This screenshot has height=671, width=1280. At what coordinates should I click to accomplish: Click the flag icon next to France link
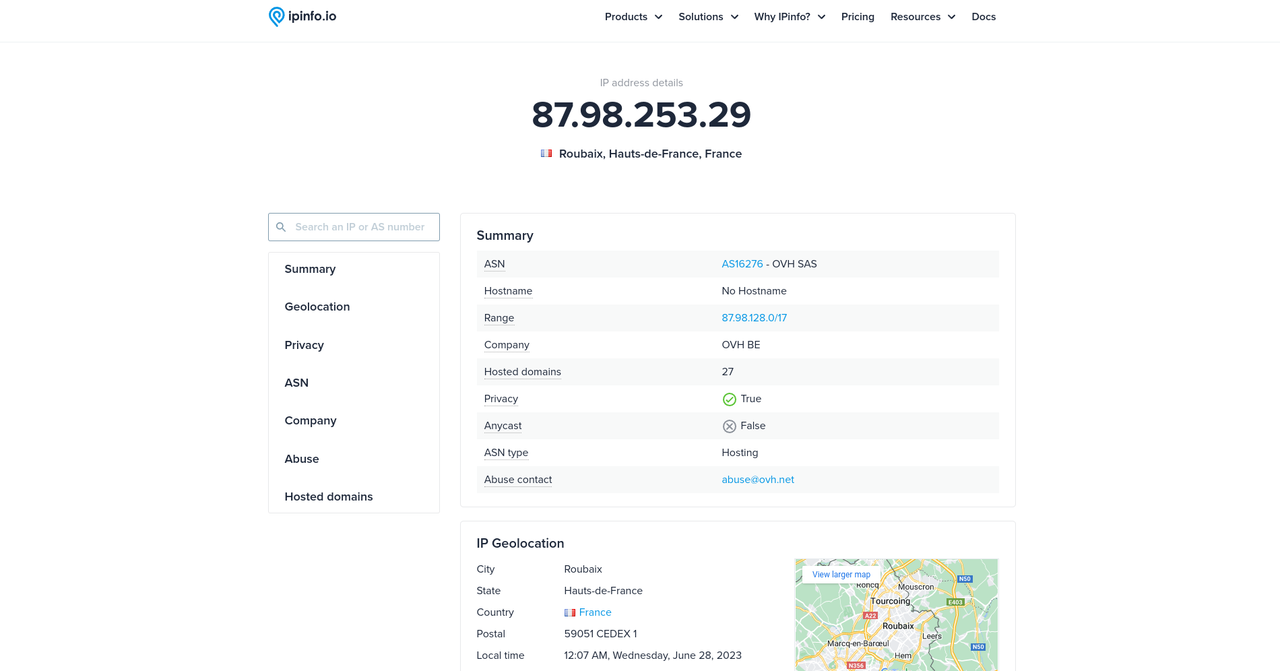(x=569, y=613)
